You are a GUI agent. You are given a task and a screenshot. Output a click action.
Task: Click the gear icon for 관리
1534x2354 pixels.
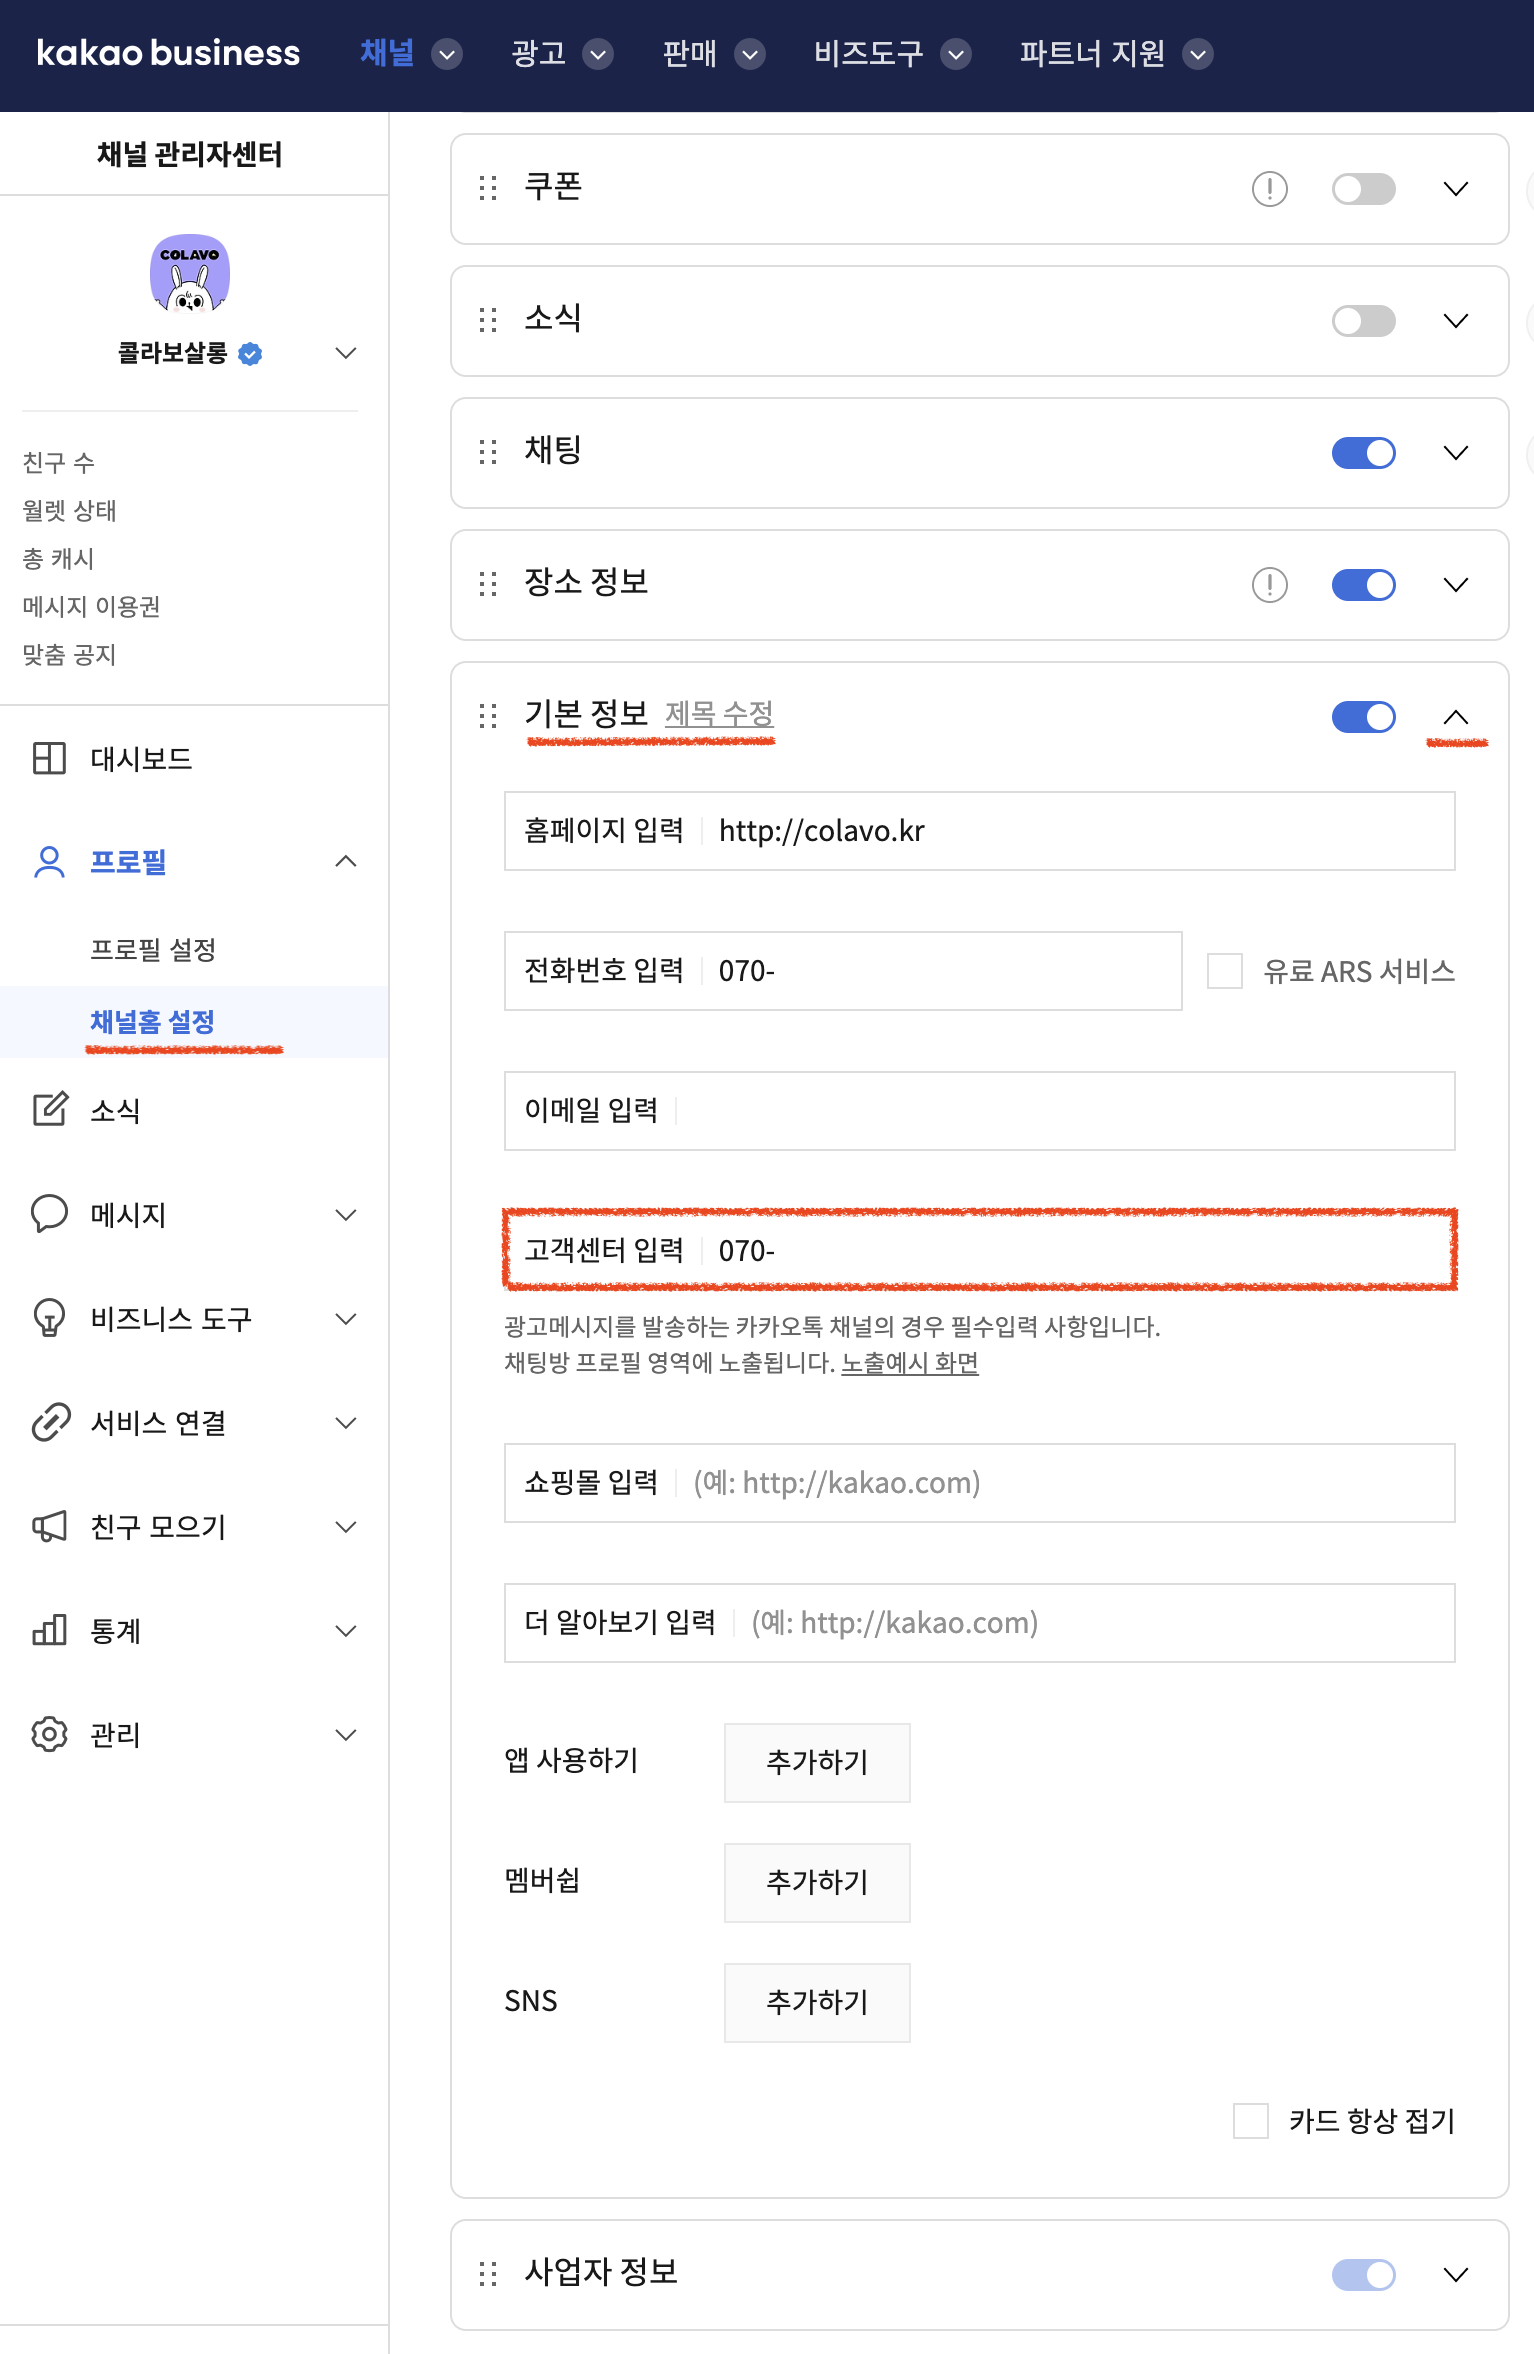click(49, 1734)
